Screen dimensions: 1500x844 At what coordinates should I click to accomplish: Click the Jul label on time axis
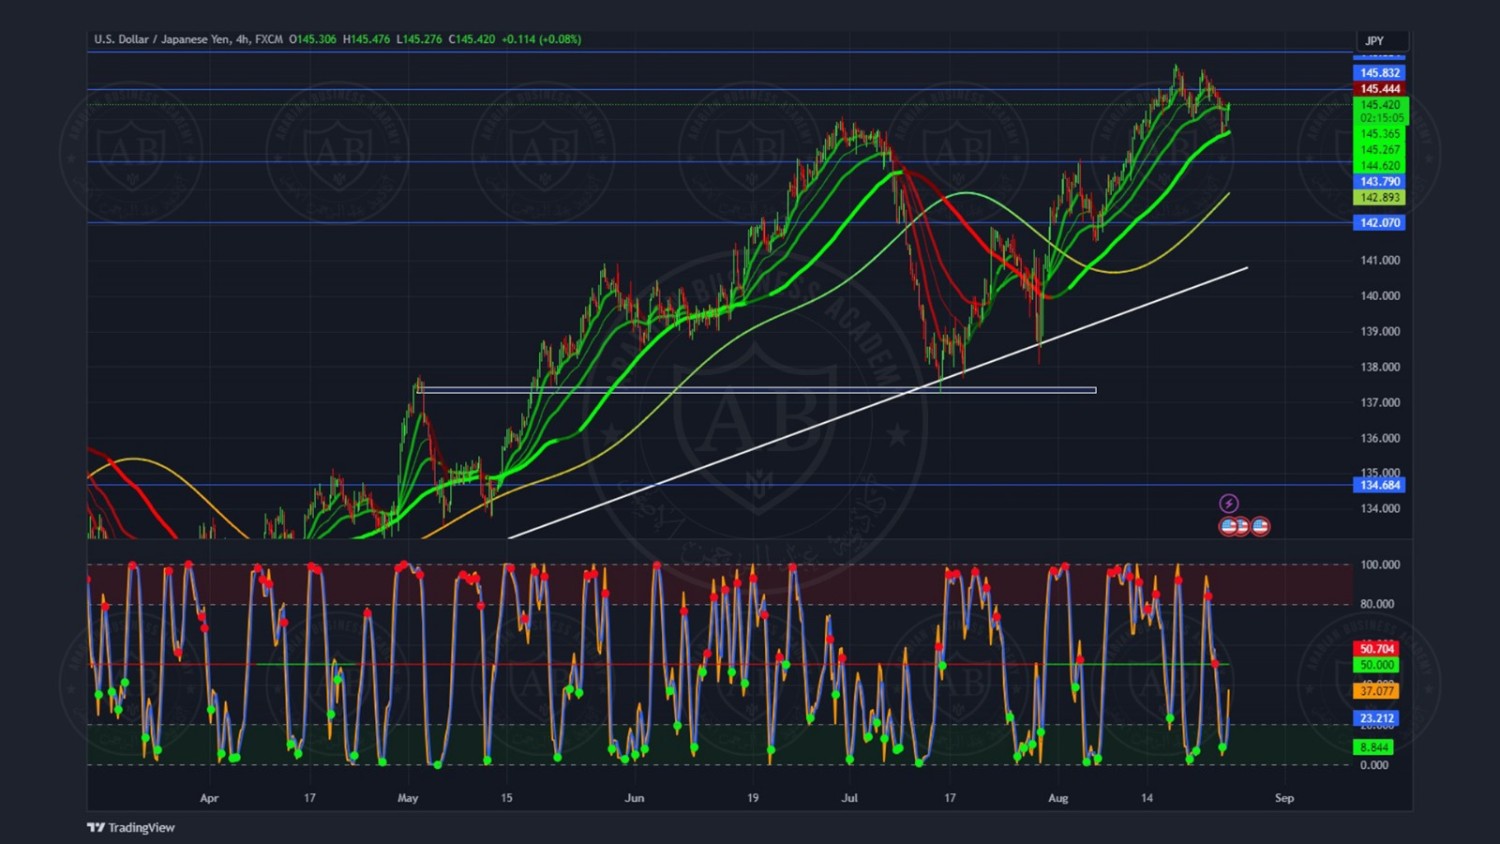[x=849, y=798]
